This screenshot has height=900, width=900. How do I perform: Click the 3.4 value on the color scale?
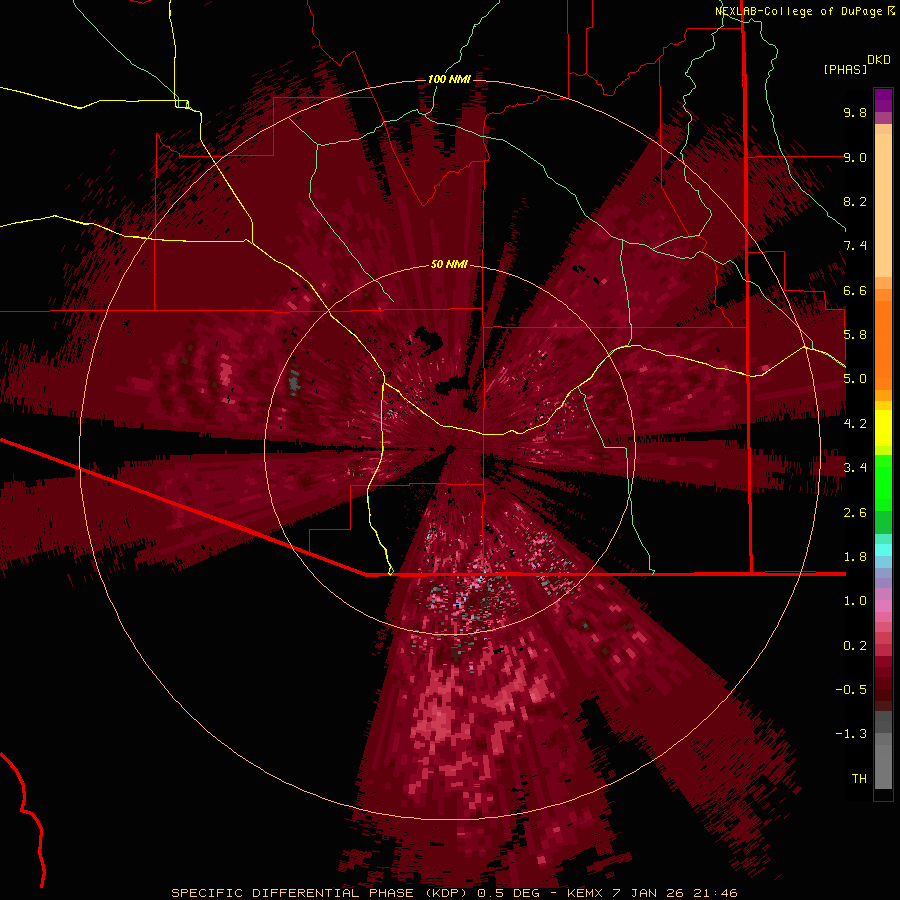[x=855, y=468]
